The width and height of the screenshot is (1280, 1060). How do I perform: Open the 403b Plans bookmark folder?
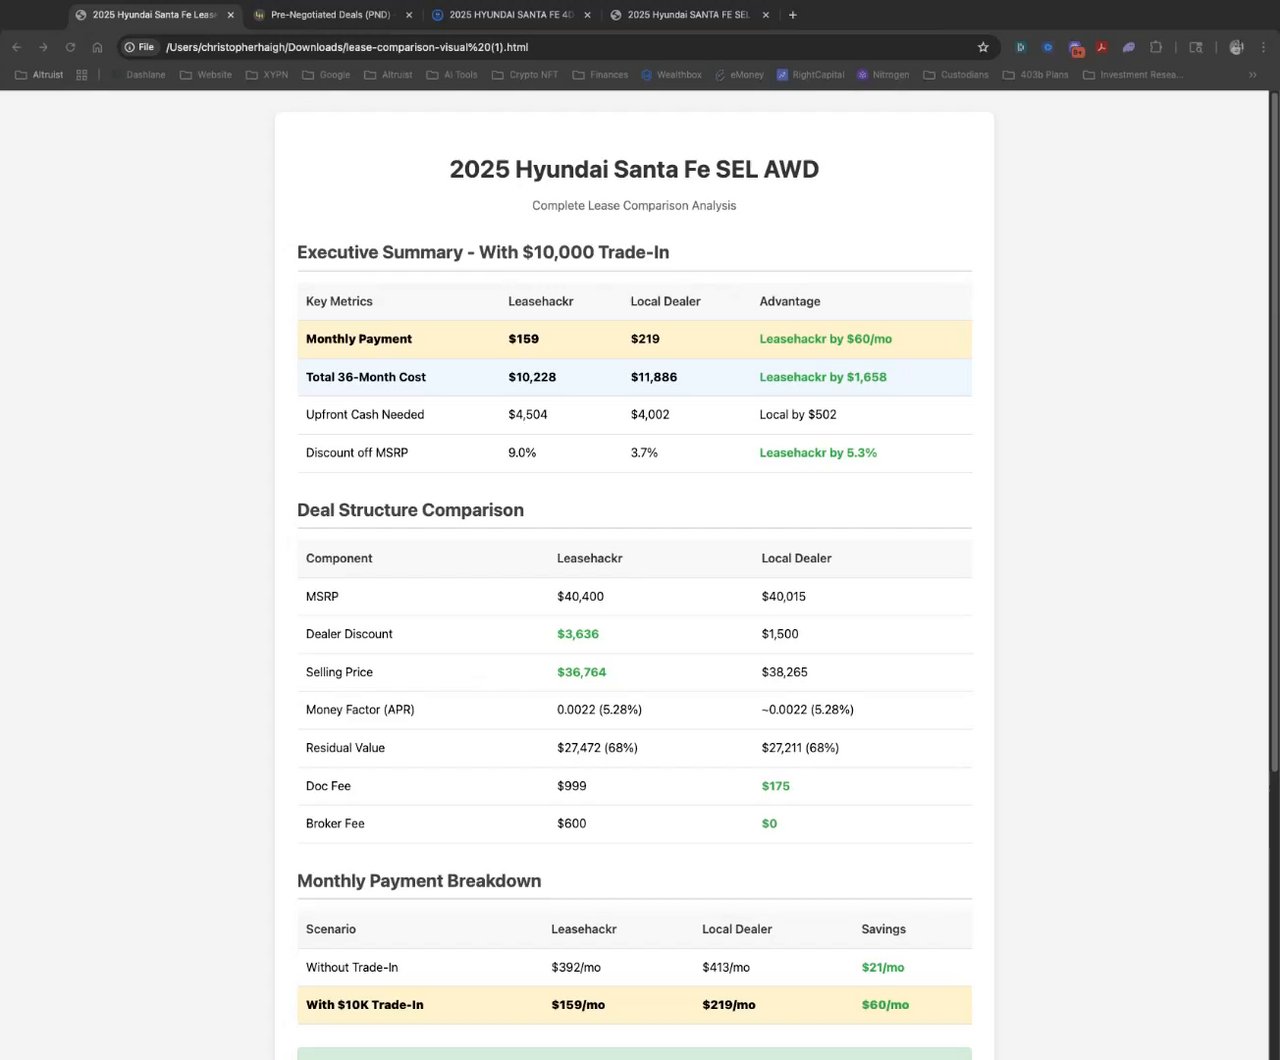[x=1035, y=75]
